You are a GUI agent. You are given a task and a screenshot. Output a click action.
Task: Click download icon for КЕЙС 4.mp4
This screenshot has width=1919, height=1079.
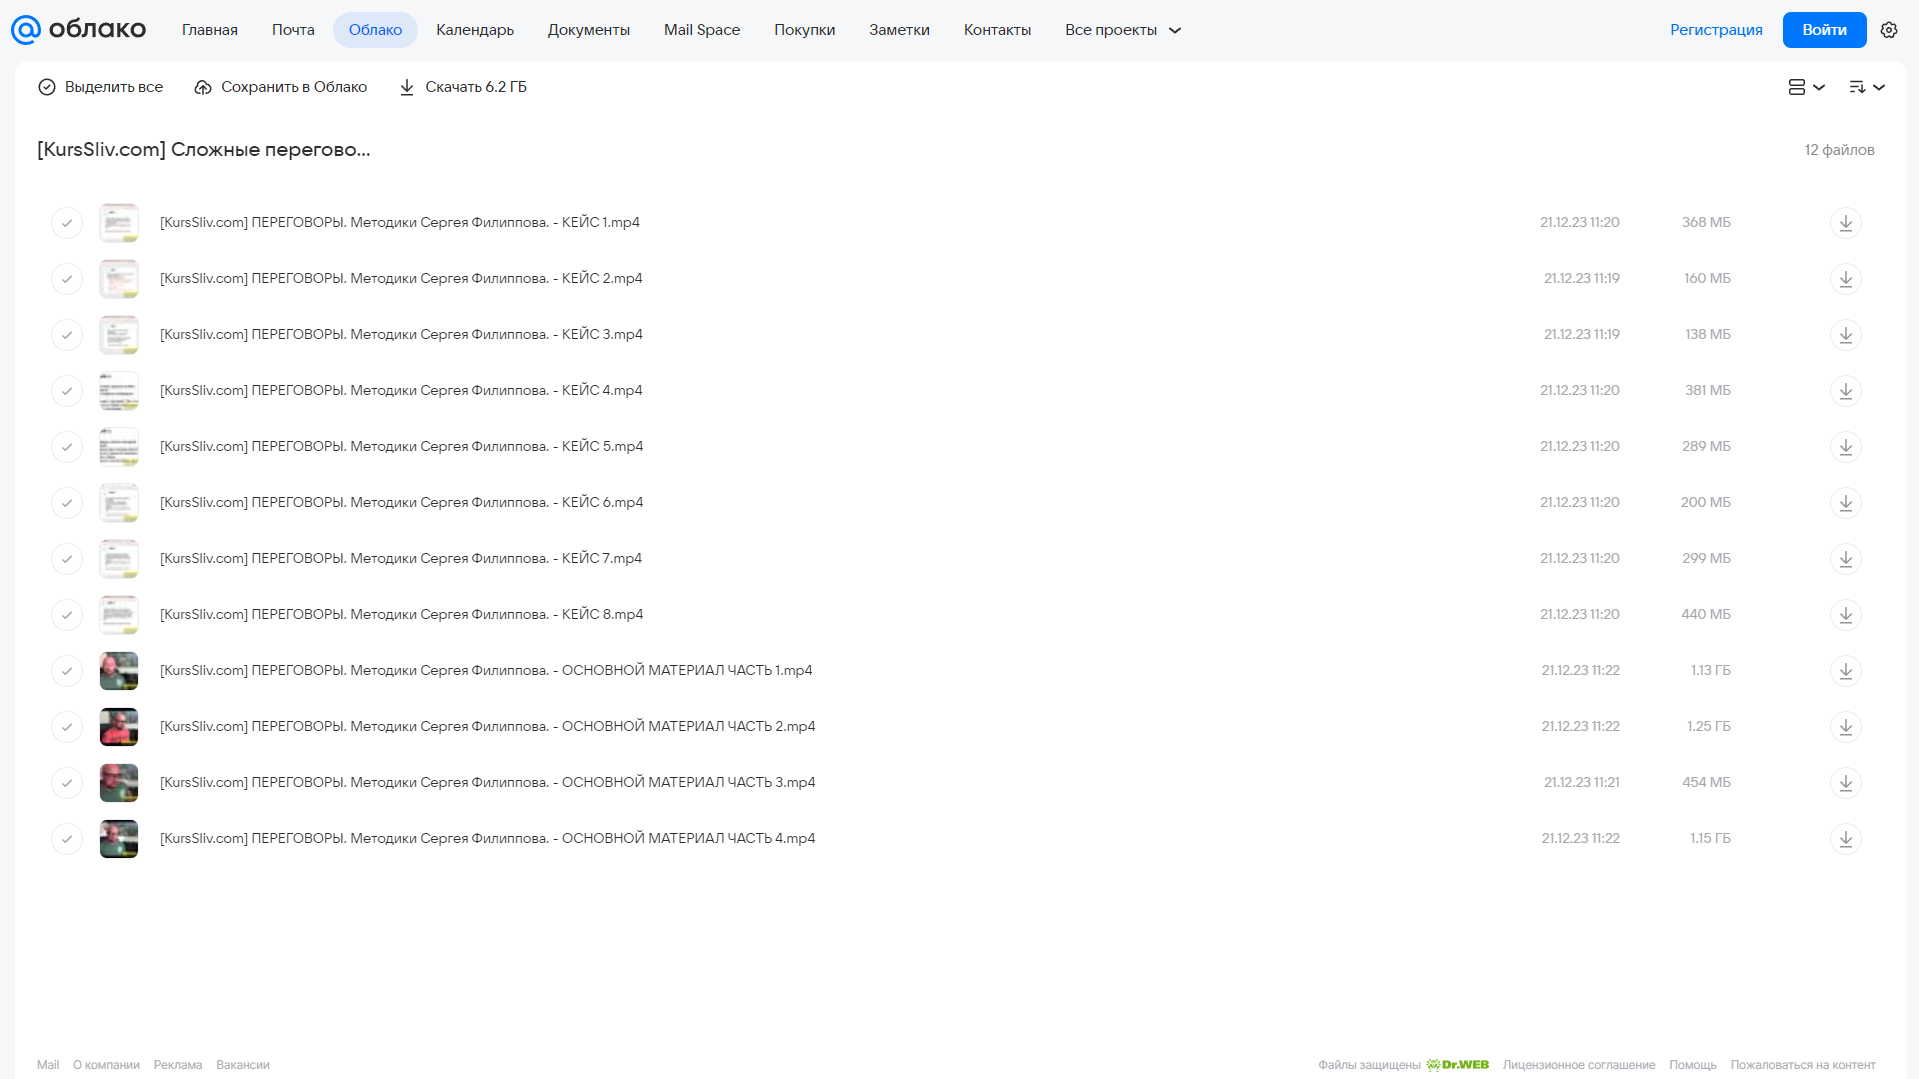tap(1845, 391)
